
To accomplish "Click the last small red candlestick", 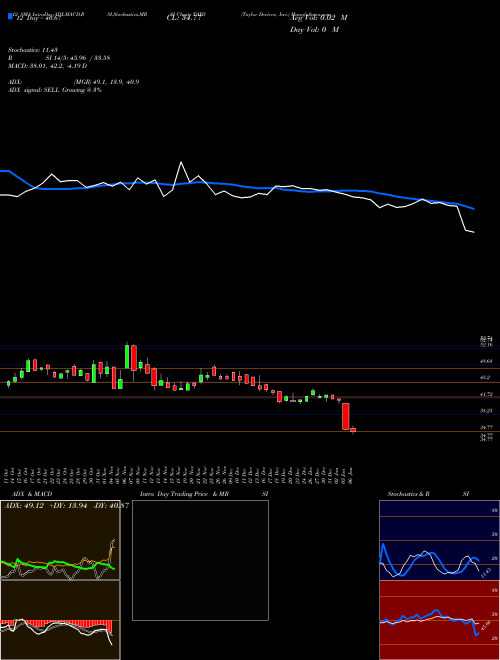I will click(353, 430).
